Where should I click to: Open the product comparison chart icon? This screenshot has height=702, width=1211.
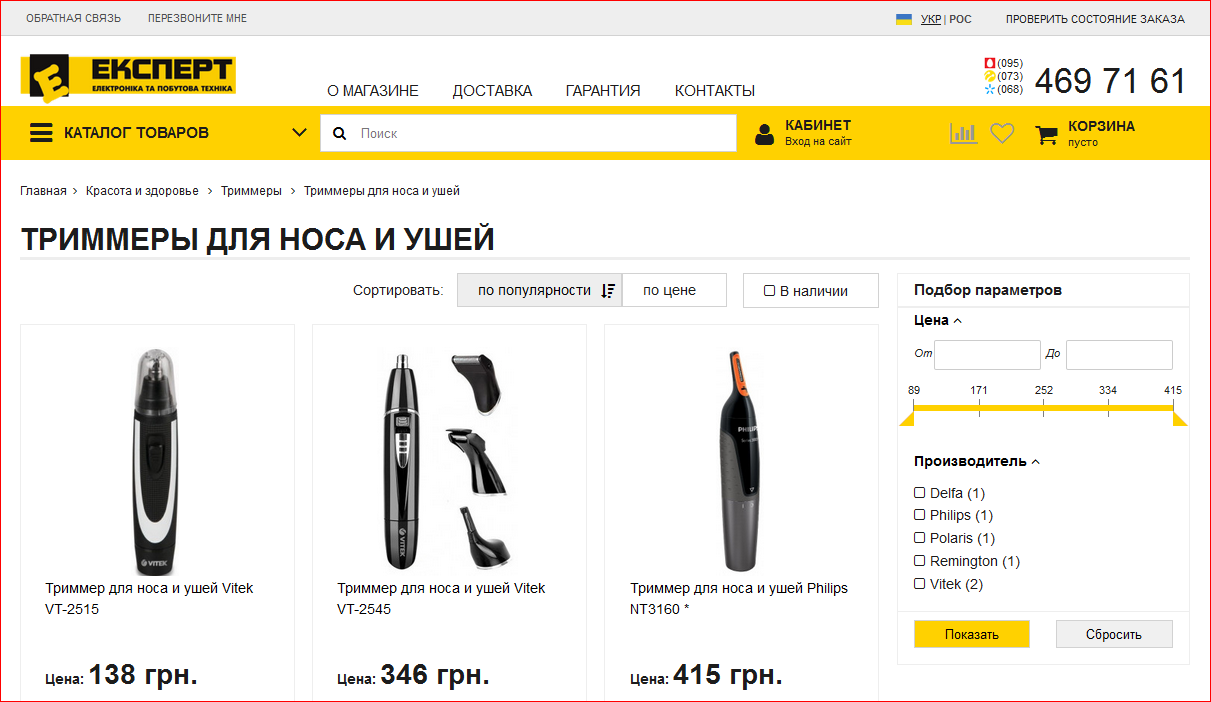(x=963, y=133)
